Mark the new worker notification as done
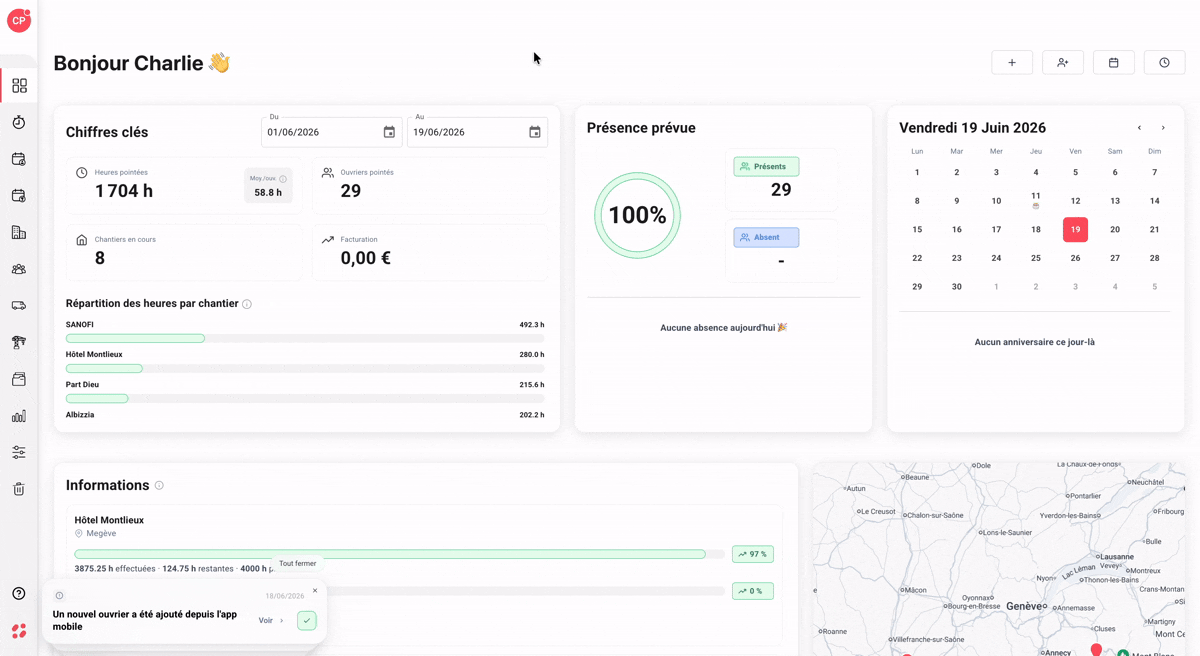The height and width of the screenshot is (656, 1200). point(307,621)
